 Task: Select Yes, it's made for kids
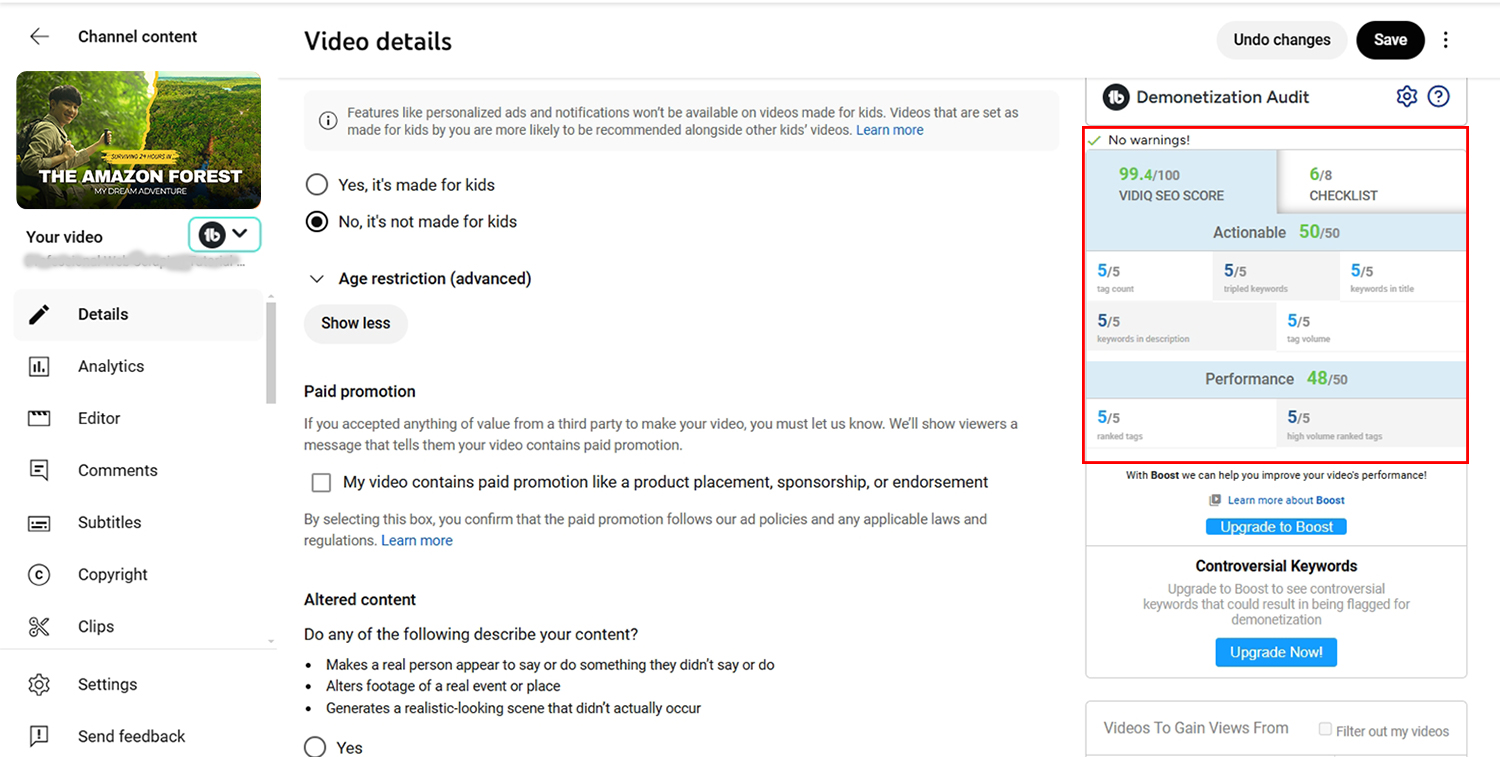click(x=317, y=185)
